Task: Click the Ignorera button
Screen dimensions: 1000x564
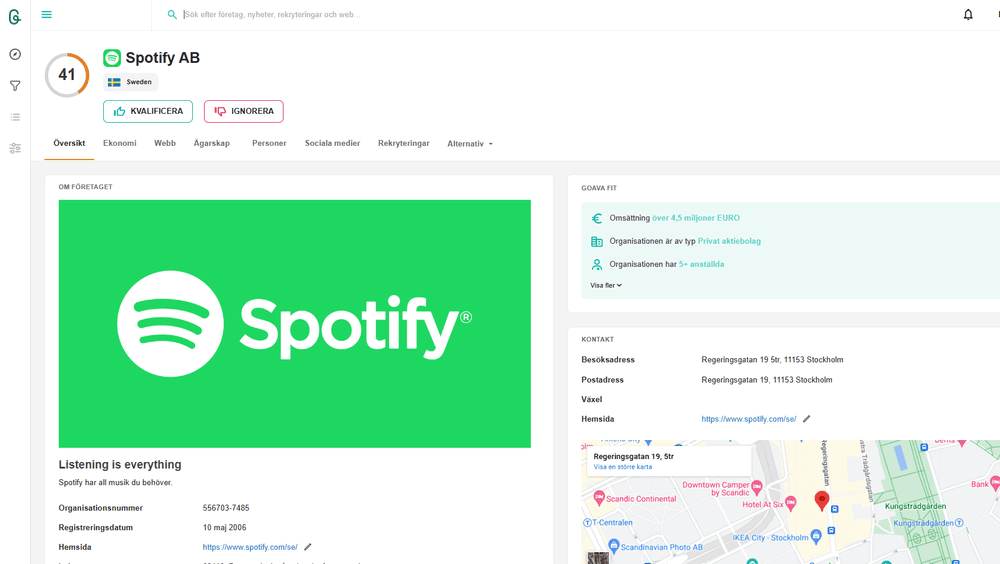Action: point(244,111)
